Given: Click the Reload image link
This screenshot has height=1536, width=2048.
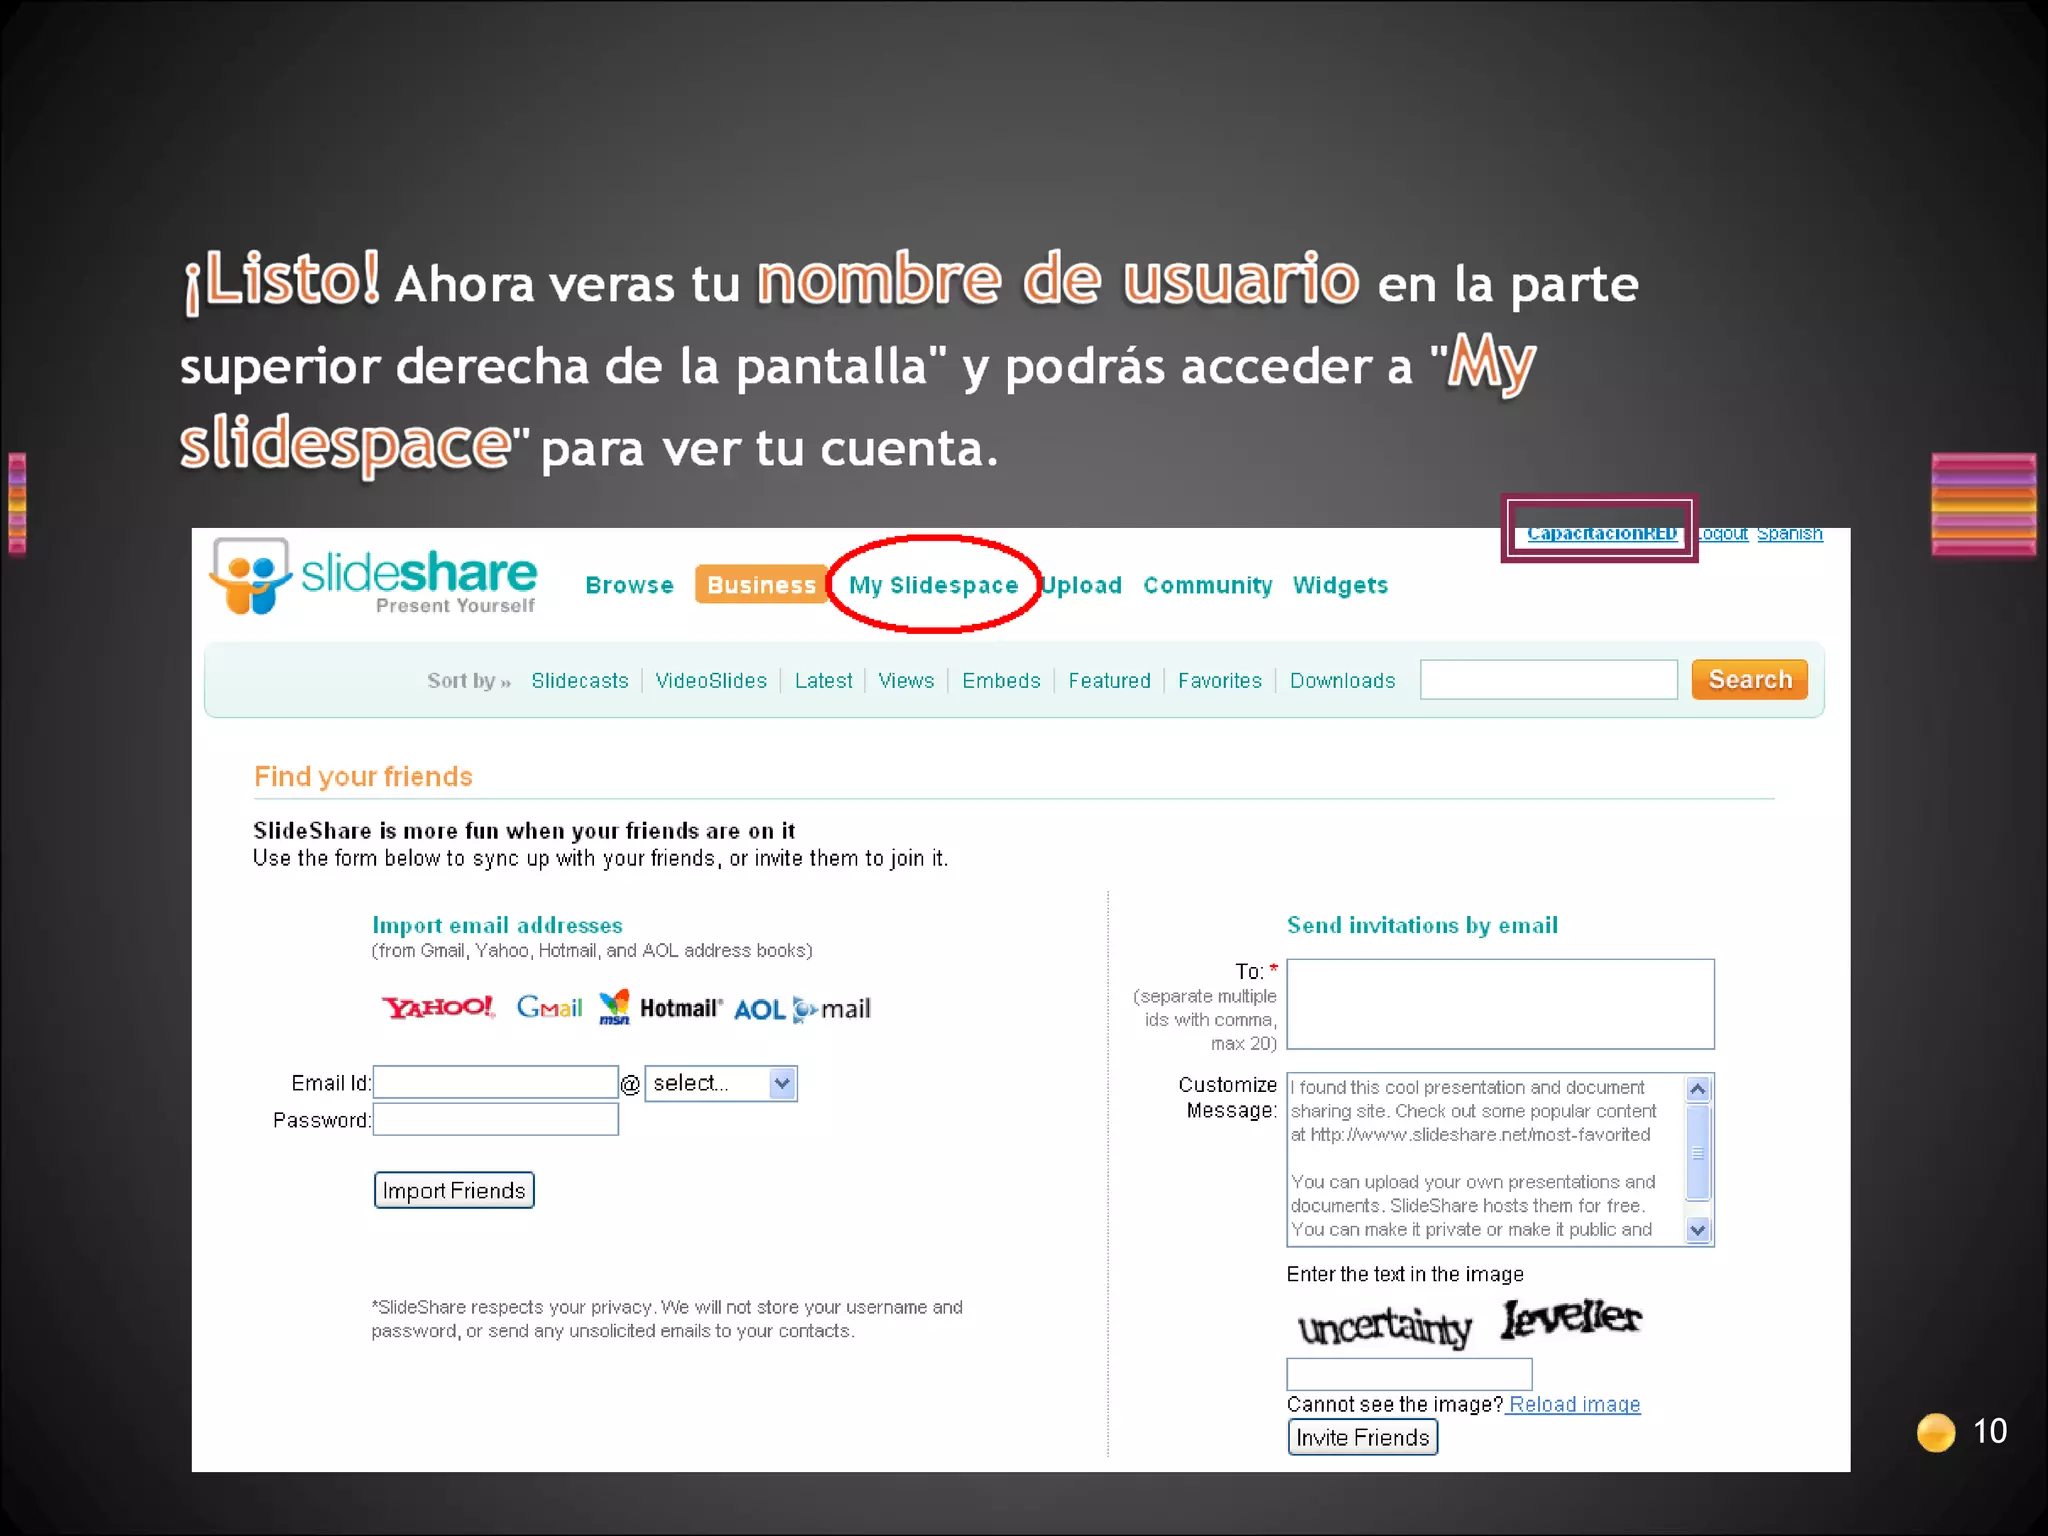Looking at the screenshot, I should point(1574,1404).
